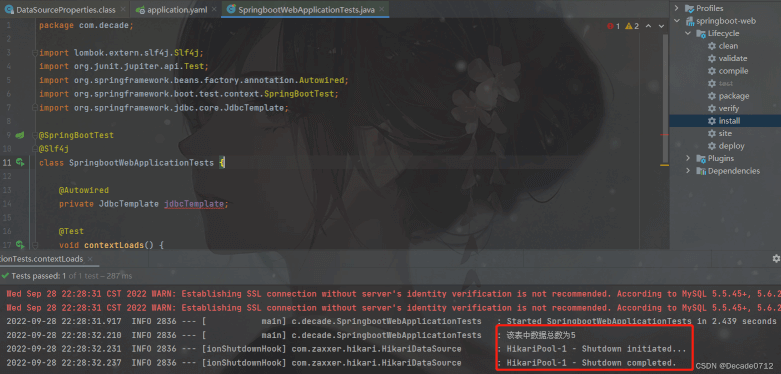Run contextLoads from line 17 gutter icon

tap(19, 245)
